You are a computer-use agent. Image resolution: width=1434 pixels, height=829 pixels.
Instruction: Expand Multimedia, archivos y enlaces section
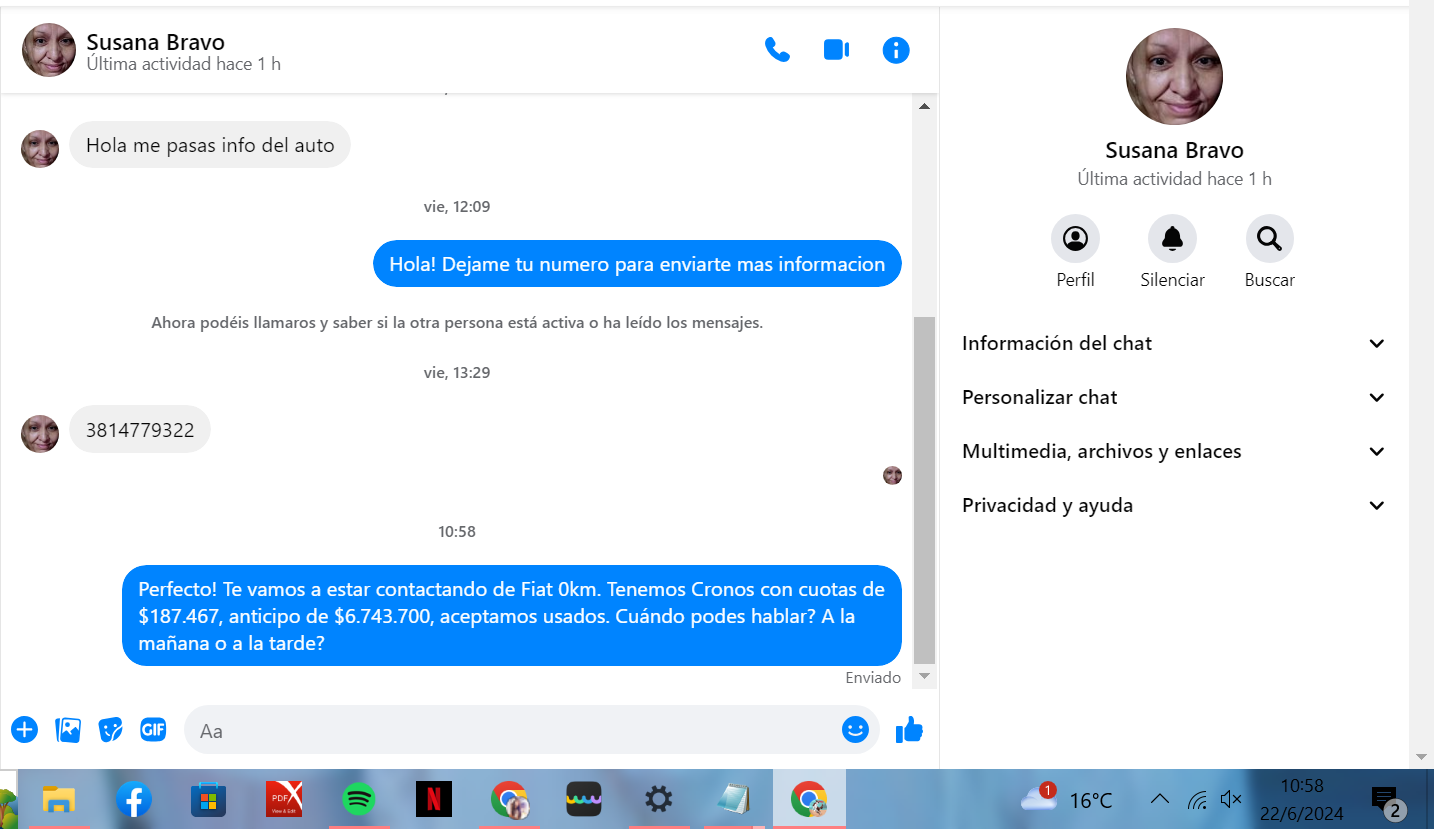click(1173, 452)
